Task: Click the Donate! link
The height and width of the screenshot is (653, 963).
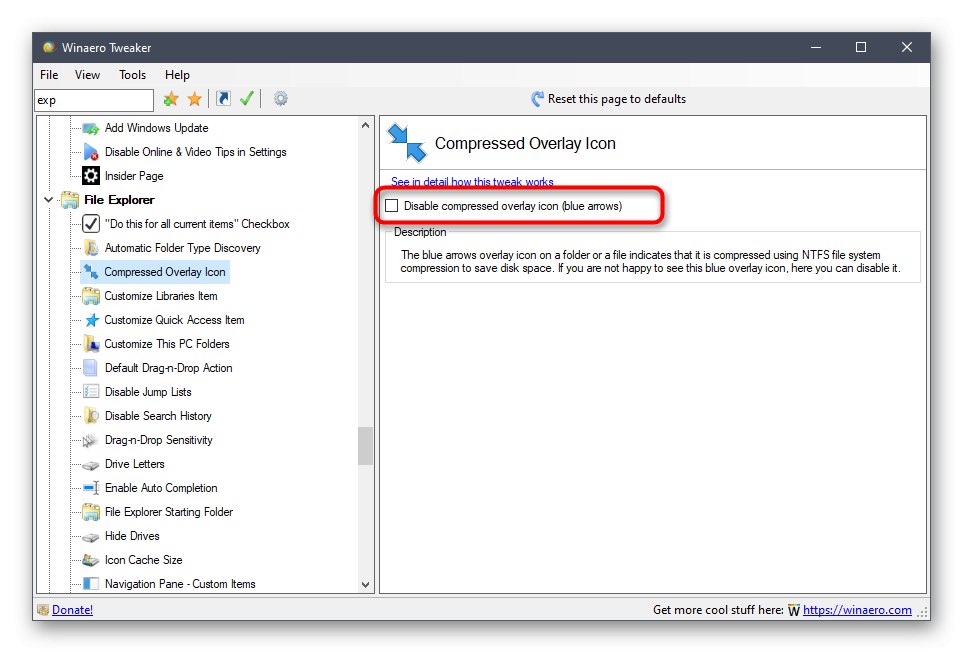Action: 72,610
